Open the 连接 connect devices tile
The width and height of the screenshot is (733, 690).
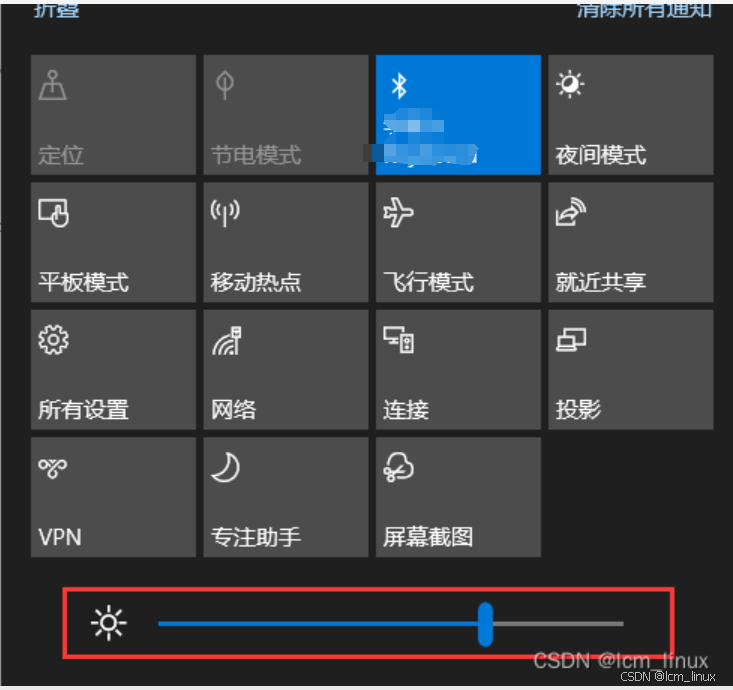[459, 369]
